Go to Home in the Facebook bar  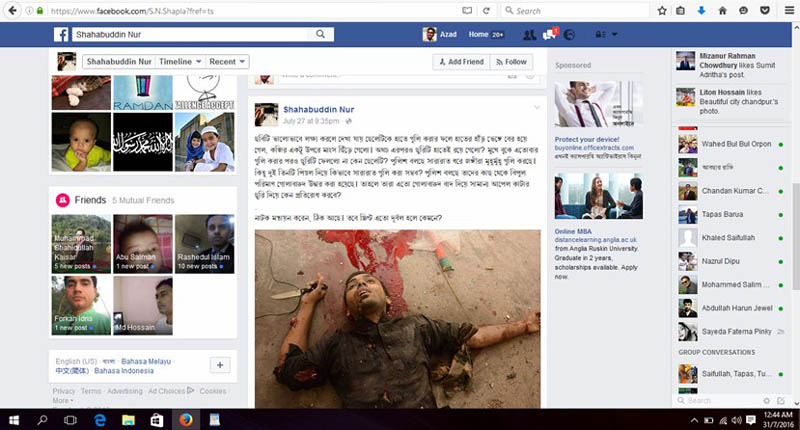tap(479, 34)
